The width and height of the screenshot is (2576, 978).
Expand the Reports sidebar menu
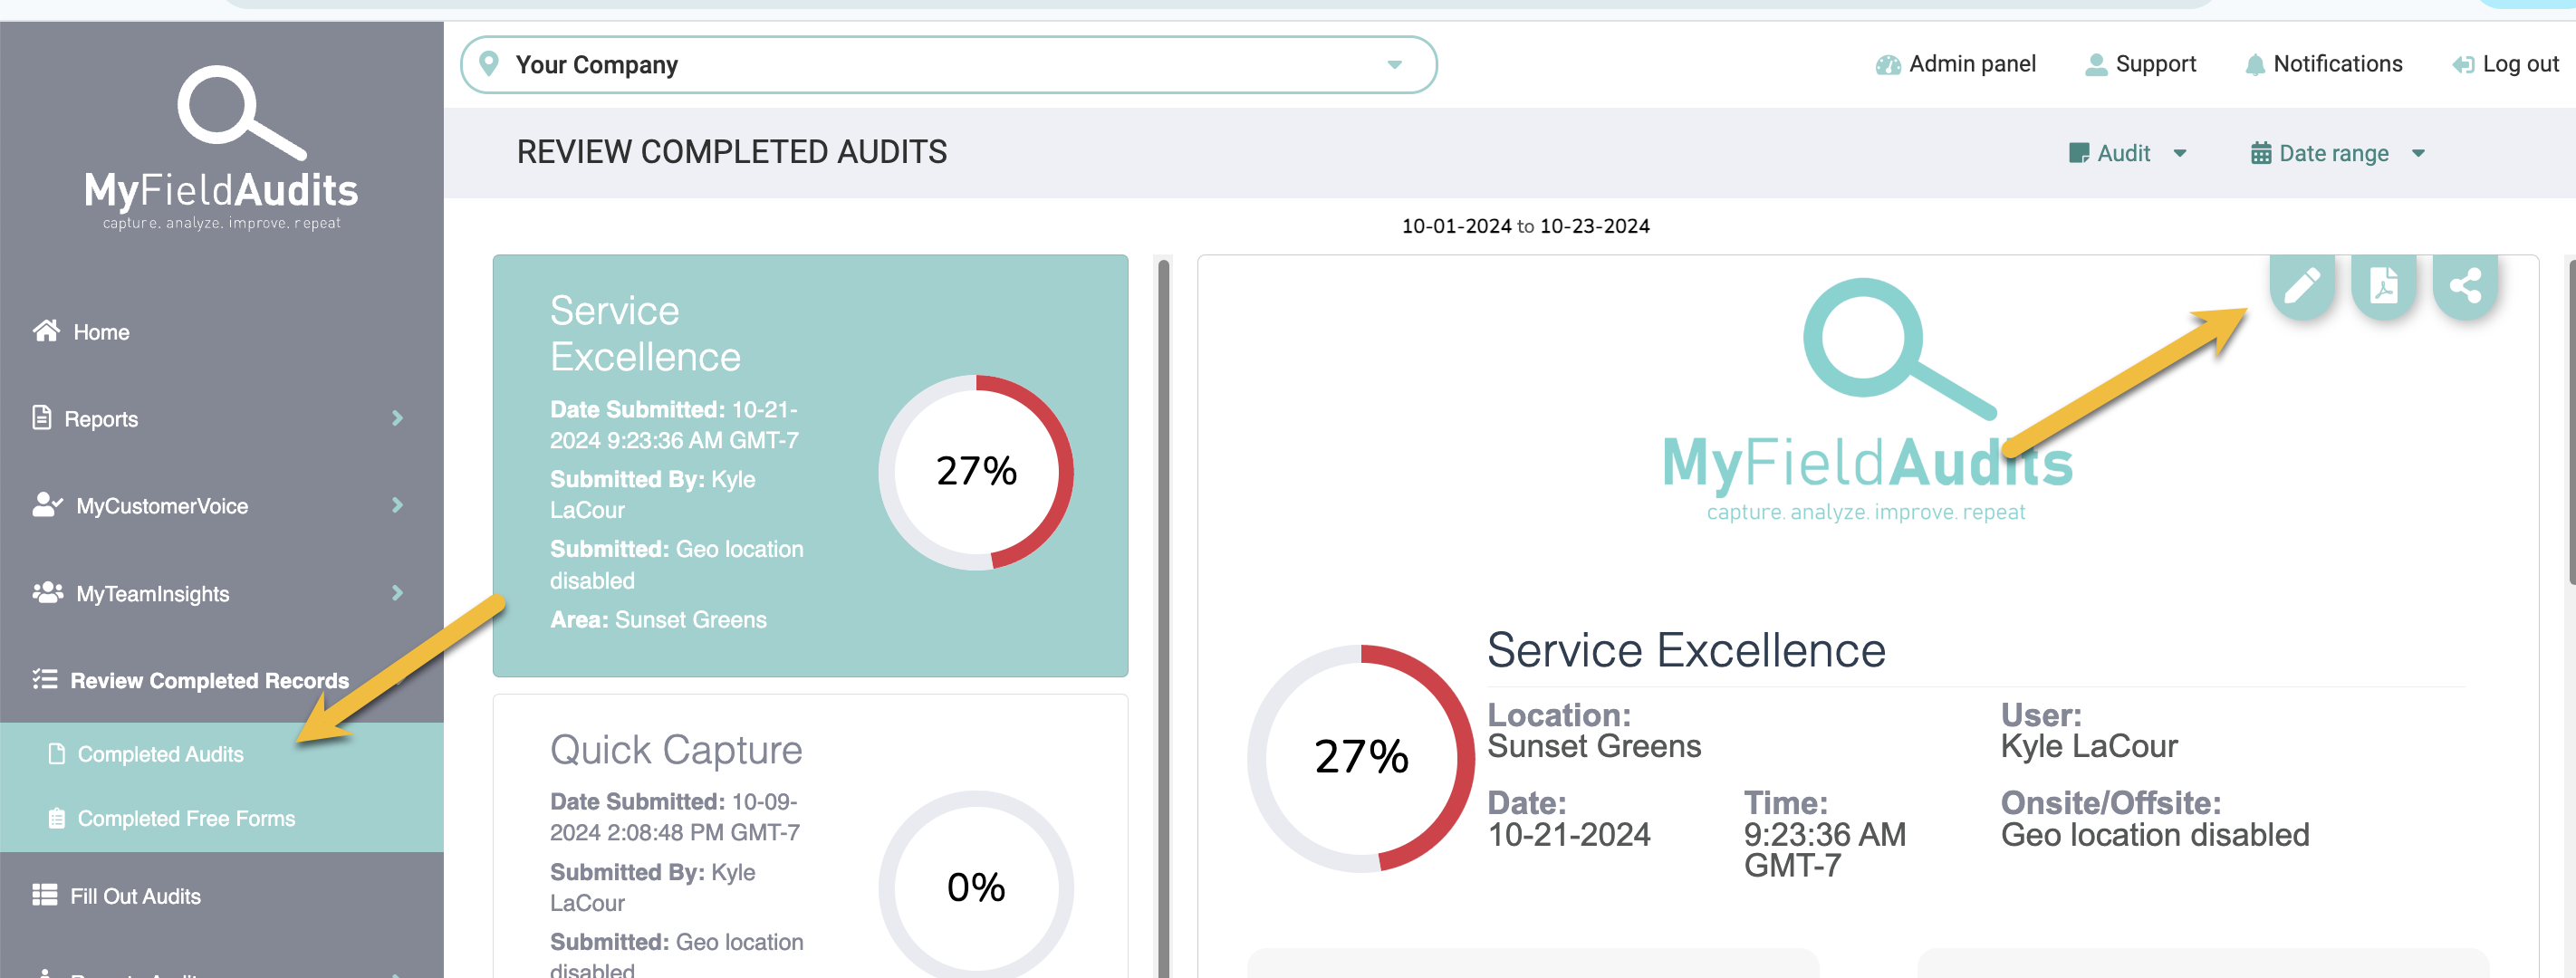click(x=100, y=418)
